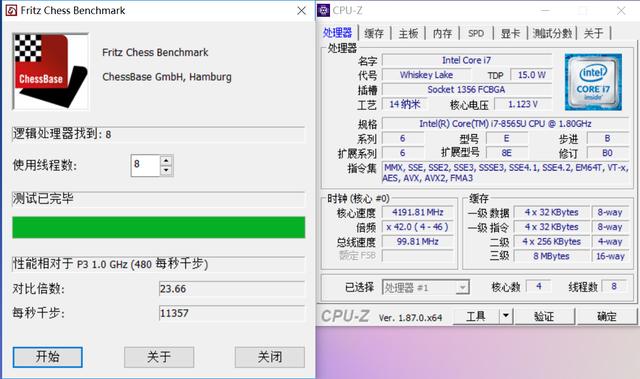The width and height of the screenshot is (640, 379).
Task: Close the Fritz Chess Benchmark window
Action: [301, 11]
